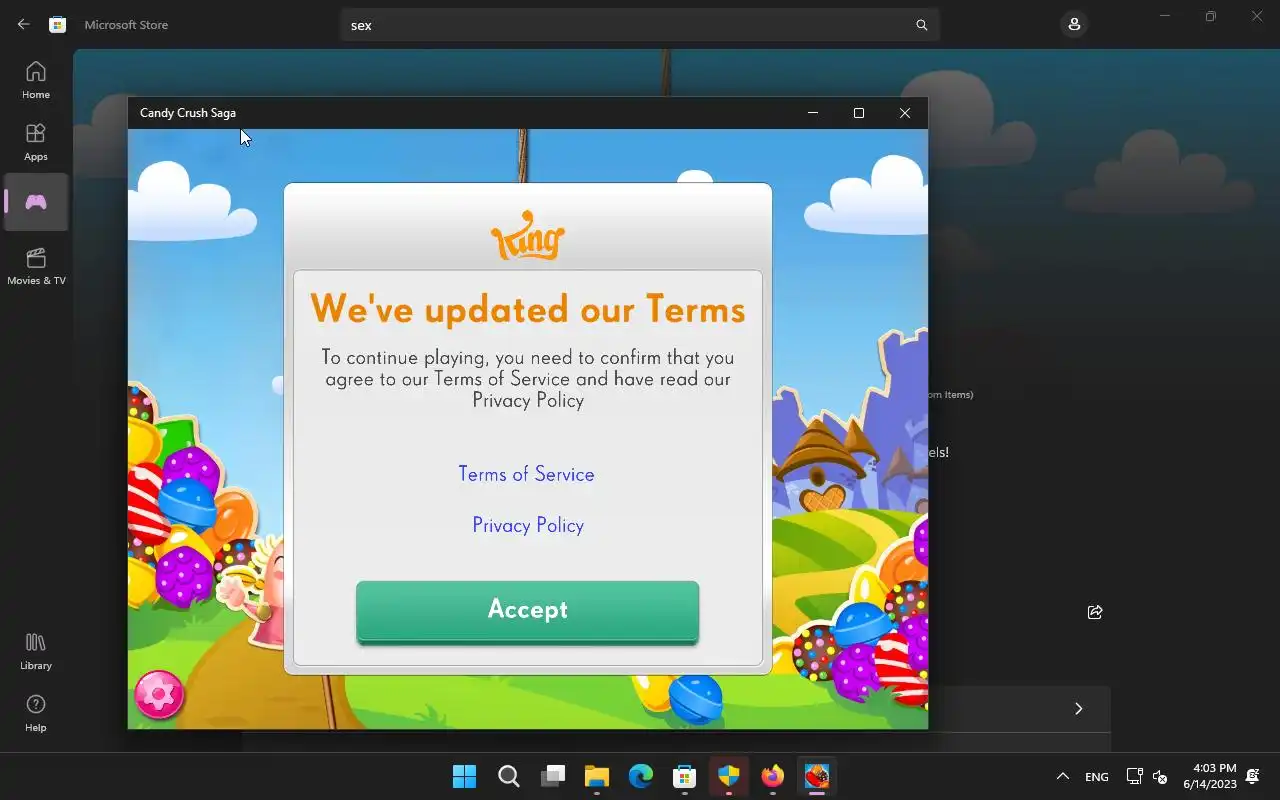Viewport: 1280px width, 800px height.
Task: Click the pink flower settings icon
Action: [x=159, y=694]
